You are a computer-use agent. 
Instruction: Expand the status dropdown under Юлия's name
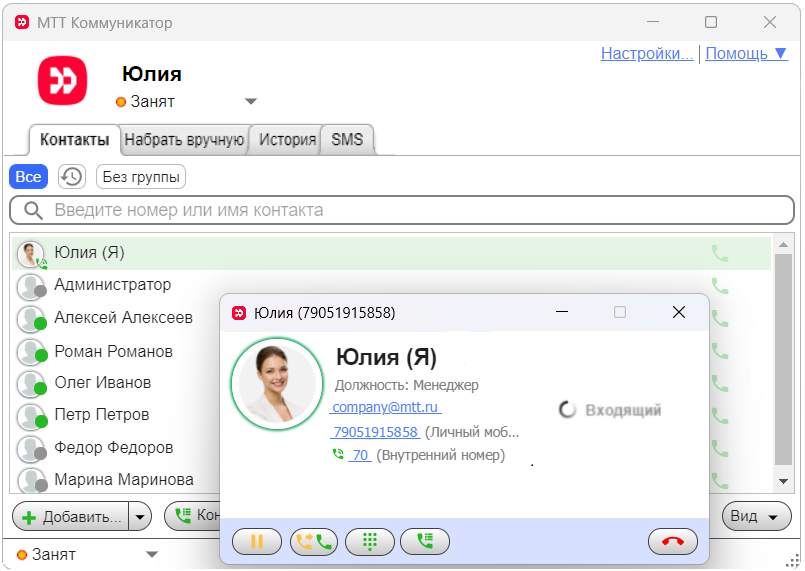(x=251, y=101)
